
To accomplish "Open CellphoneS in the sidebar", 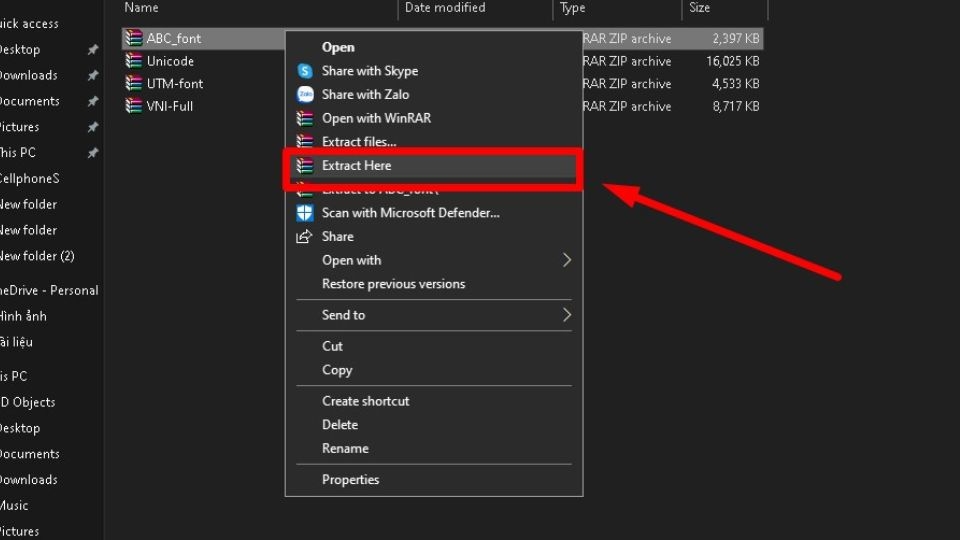I will click(29, 178).
